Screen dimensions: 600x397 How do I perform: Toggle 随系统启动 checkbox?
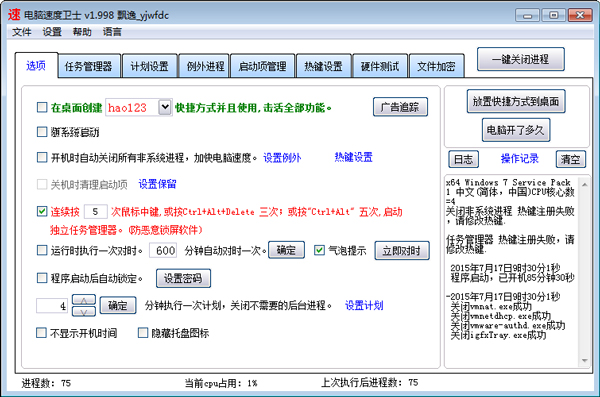coord(42,132)
